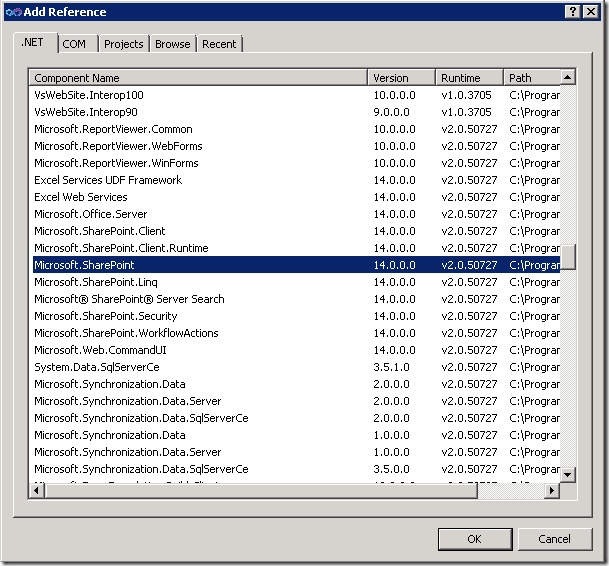The image size is (609, 566).
Task: Select Microsoft.ReportViewer.Common
Action: click(x=296, y=129)
